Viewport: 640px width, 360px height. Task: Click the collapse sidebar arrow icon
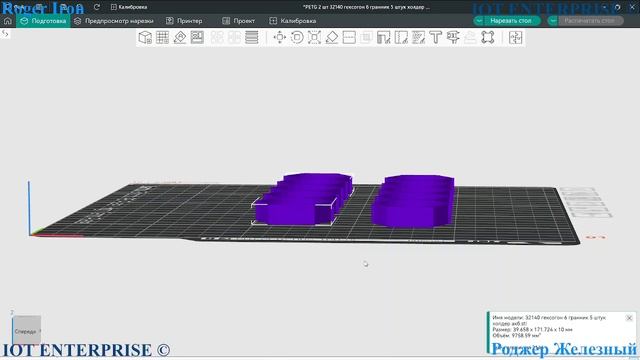[x=5, y=34]
